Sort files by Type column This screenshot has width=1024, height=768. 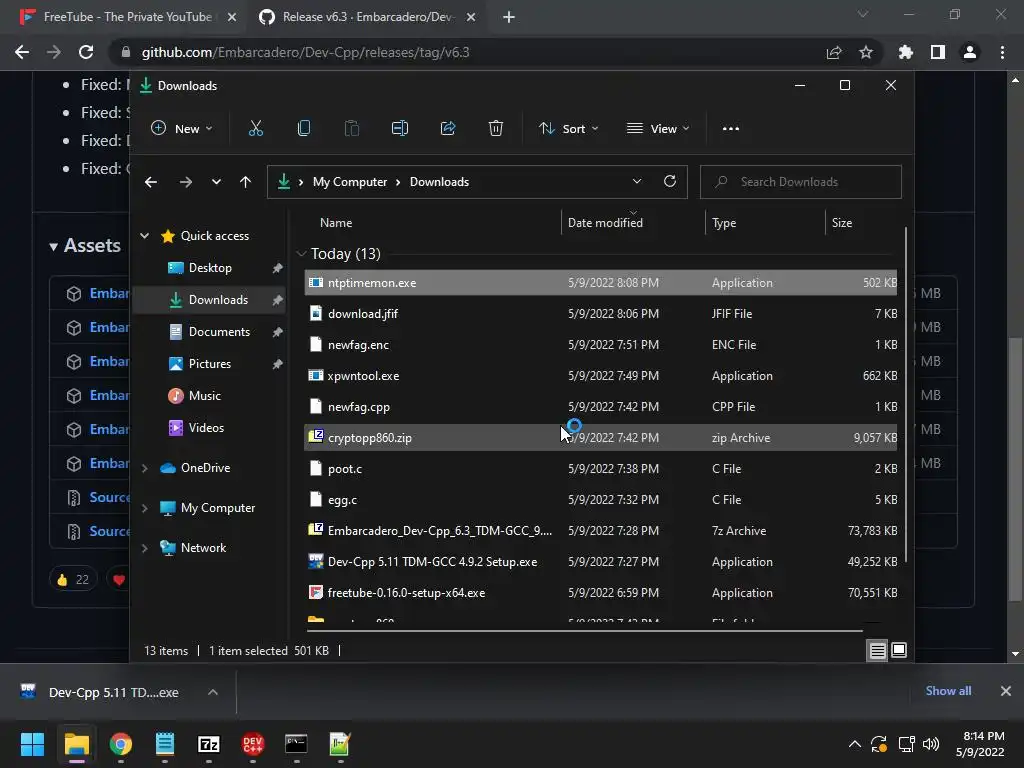click(x=765, y=223)
